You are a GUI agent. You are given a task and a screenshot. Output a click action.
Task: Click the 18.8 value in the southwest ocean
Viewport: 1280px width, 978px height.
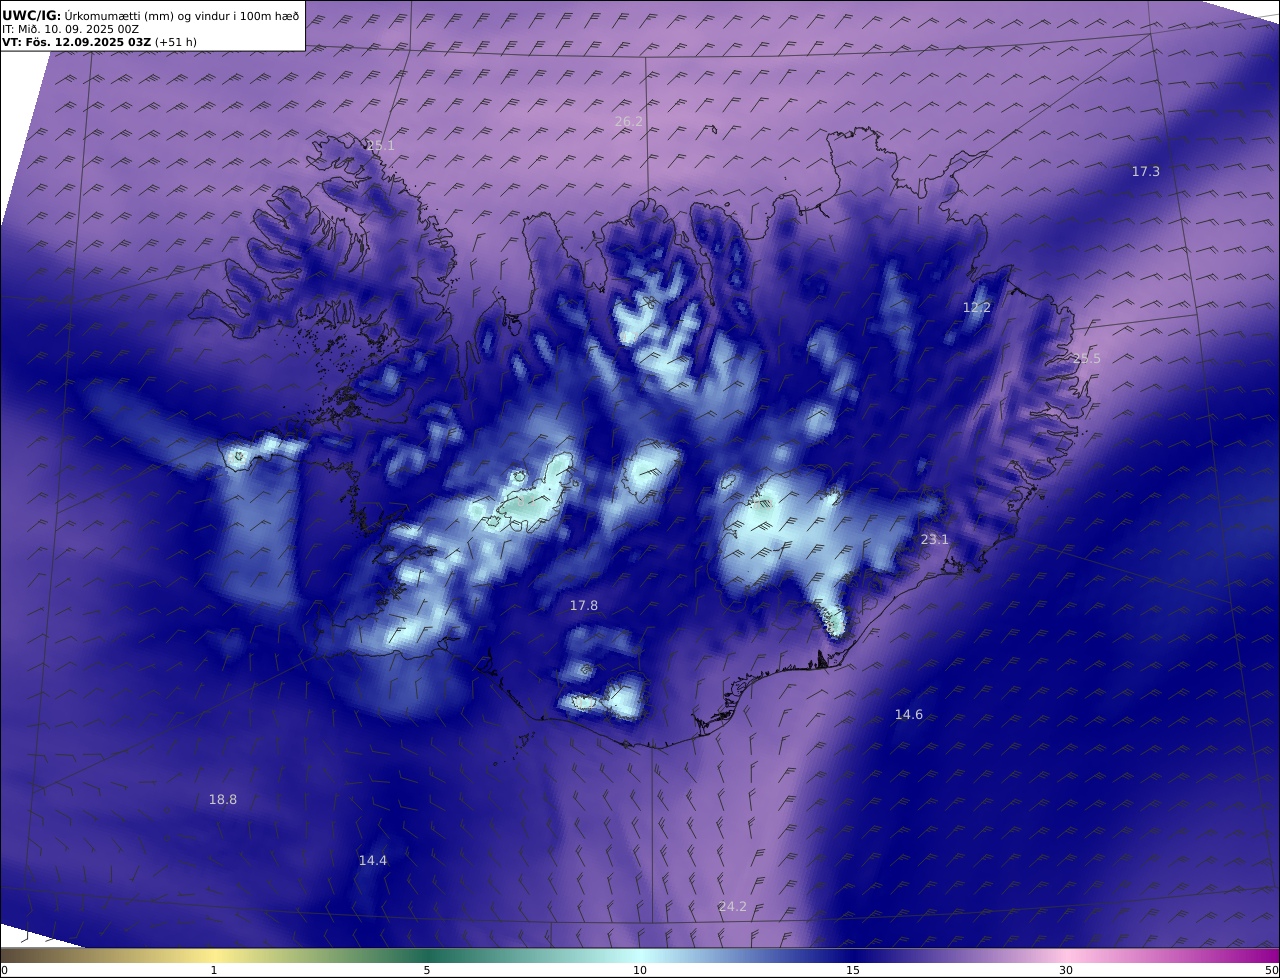click(x=223, y=800)
